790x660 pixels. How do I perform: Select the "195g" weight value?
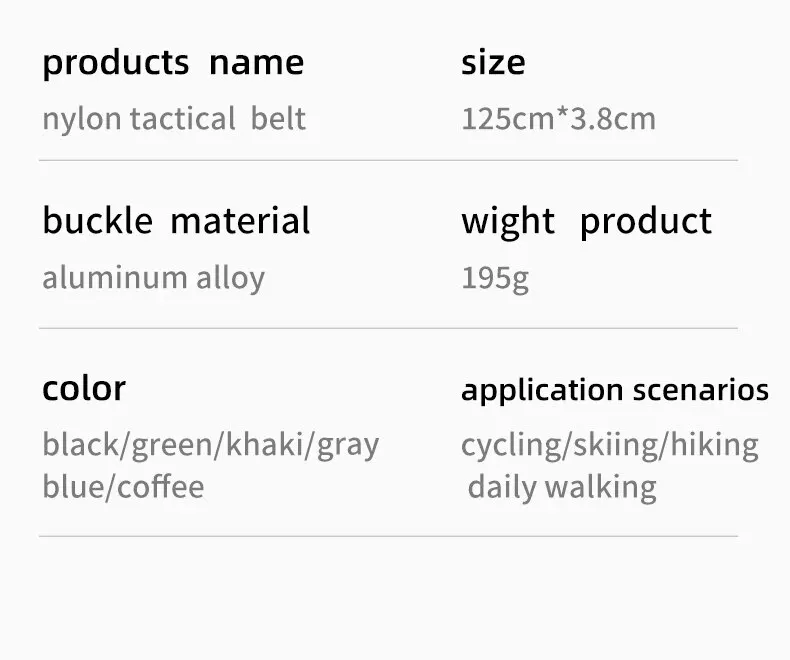pos(495,278)
